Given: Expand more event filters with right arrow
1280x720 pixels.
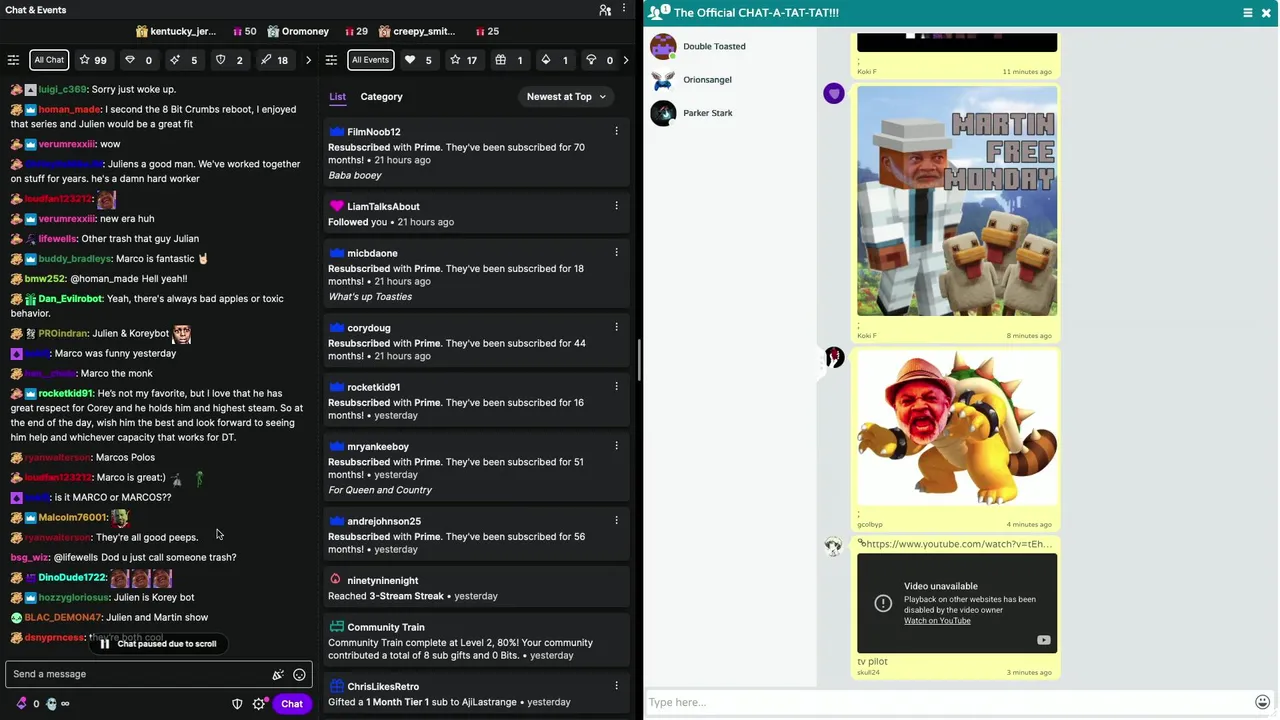Looking at the screenshot, I should 626,60.
